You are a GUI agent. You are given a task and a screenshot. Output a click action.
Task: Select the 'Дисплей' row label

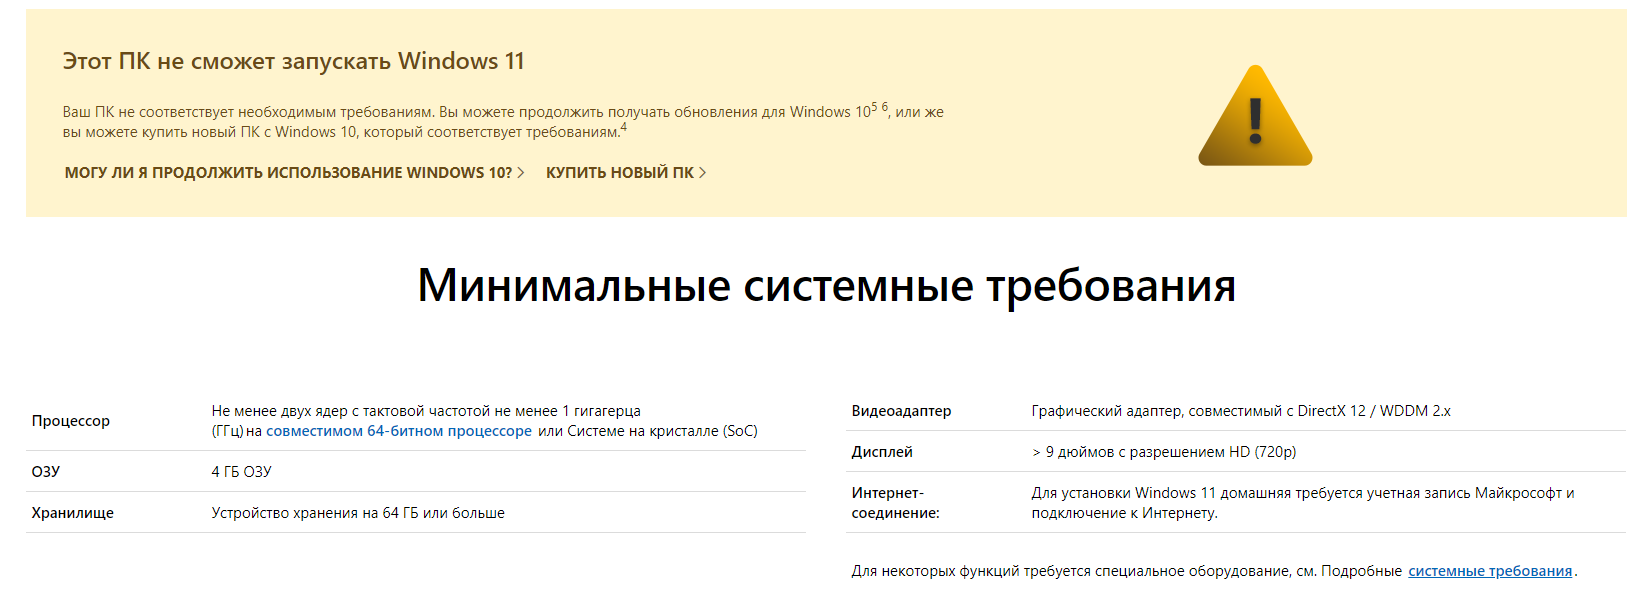pos(882,452)
